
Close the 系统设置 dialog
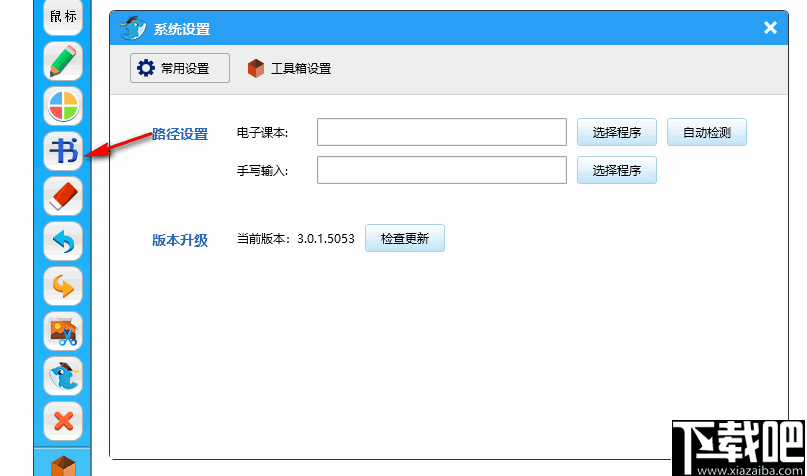(770, 27)
